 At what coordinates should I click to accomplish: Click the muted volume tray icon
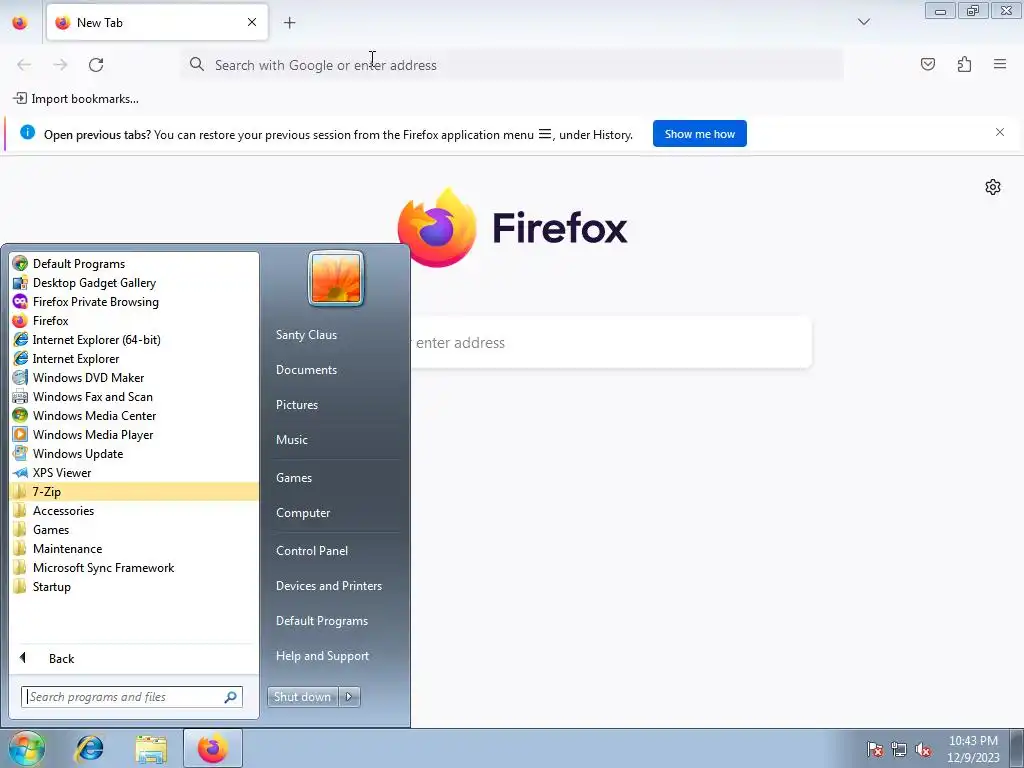coord(923,750)
